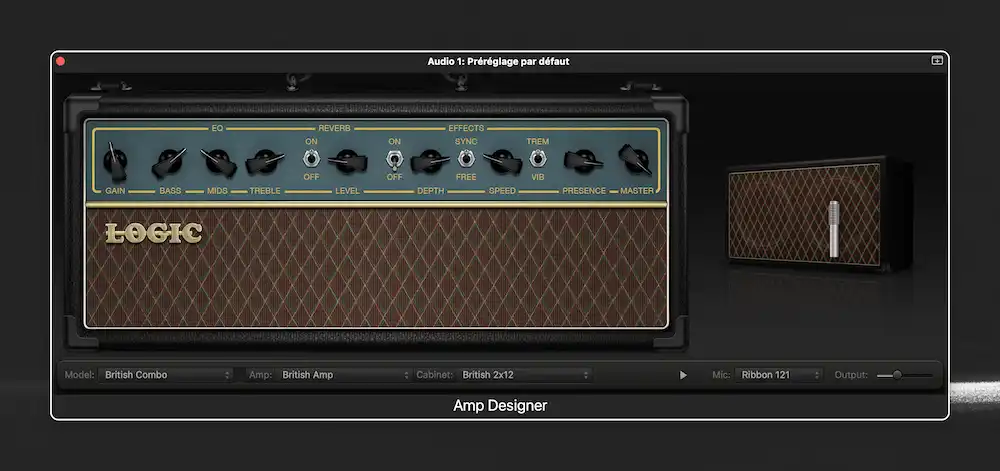Adjust the Bass knob
The image size is (1000, 471).
pos(168,162)
